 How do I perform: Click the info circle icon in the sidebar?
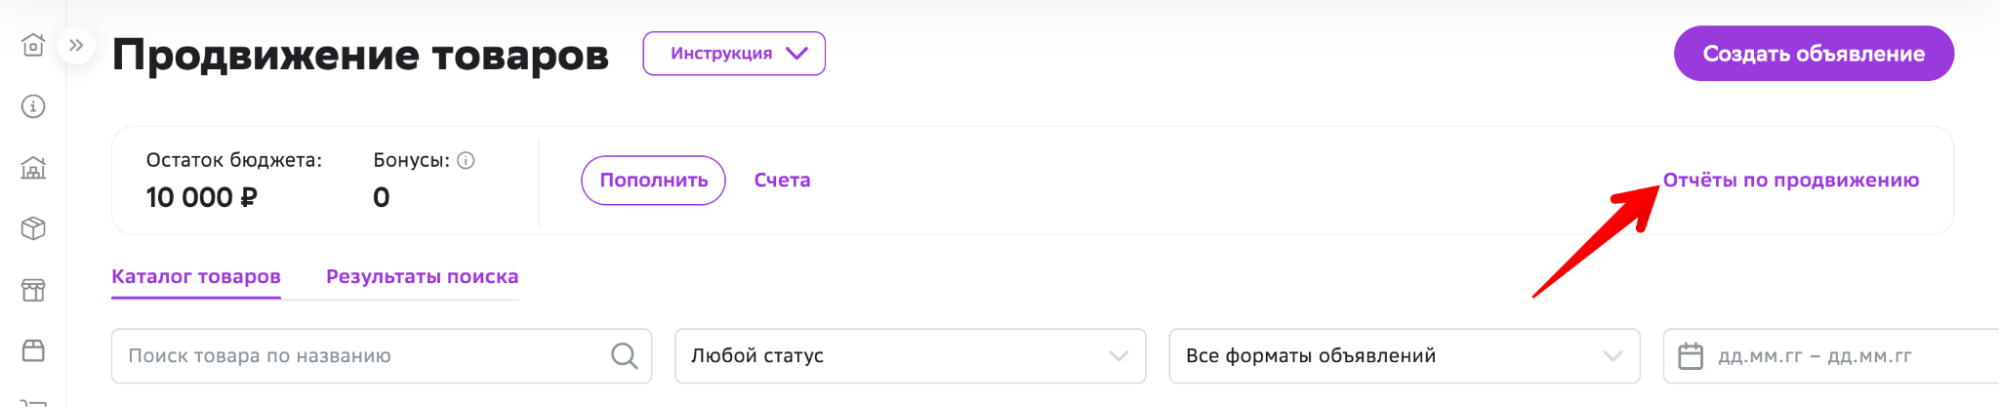click(x=33, y=106)
